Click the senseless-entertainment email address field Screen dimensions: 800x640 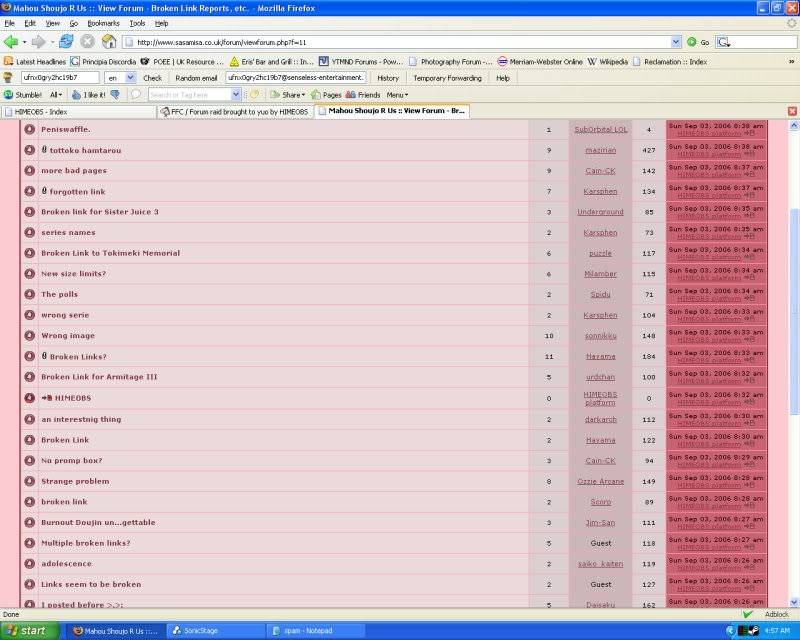tap(295, 78)
